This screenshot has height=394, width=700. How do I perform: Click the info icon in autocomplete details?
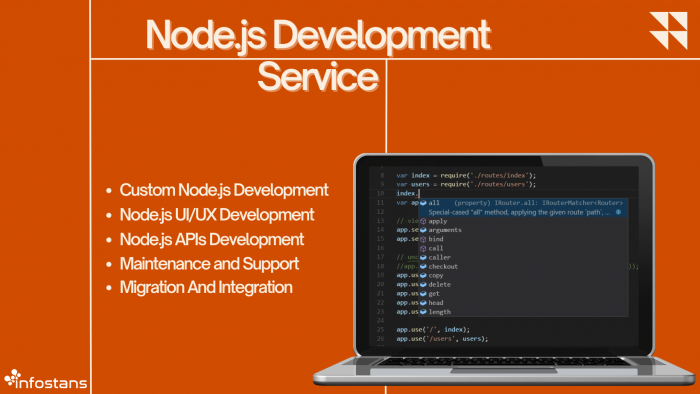[x=618, y=212]
